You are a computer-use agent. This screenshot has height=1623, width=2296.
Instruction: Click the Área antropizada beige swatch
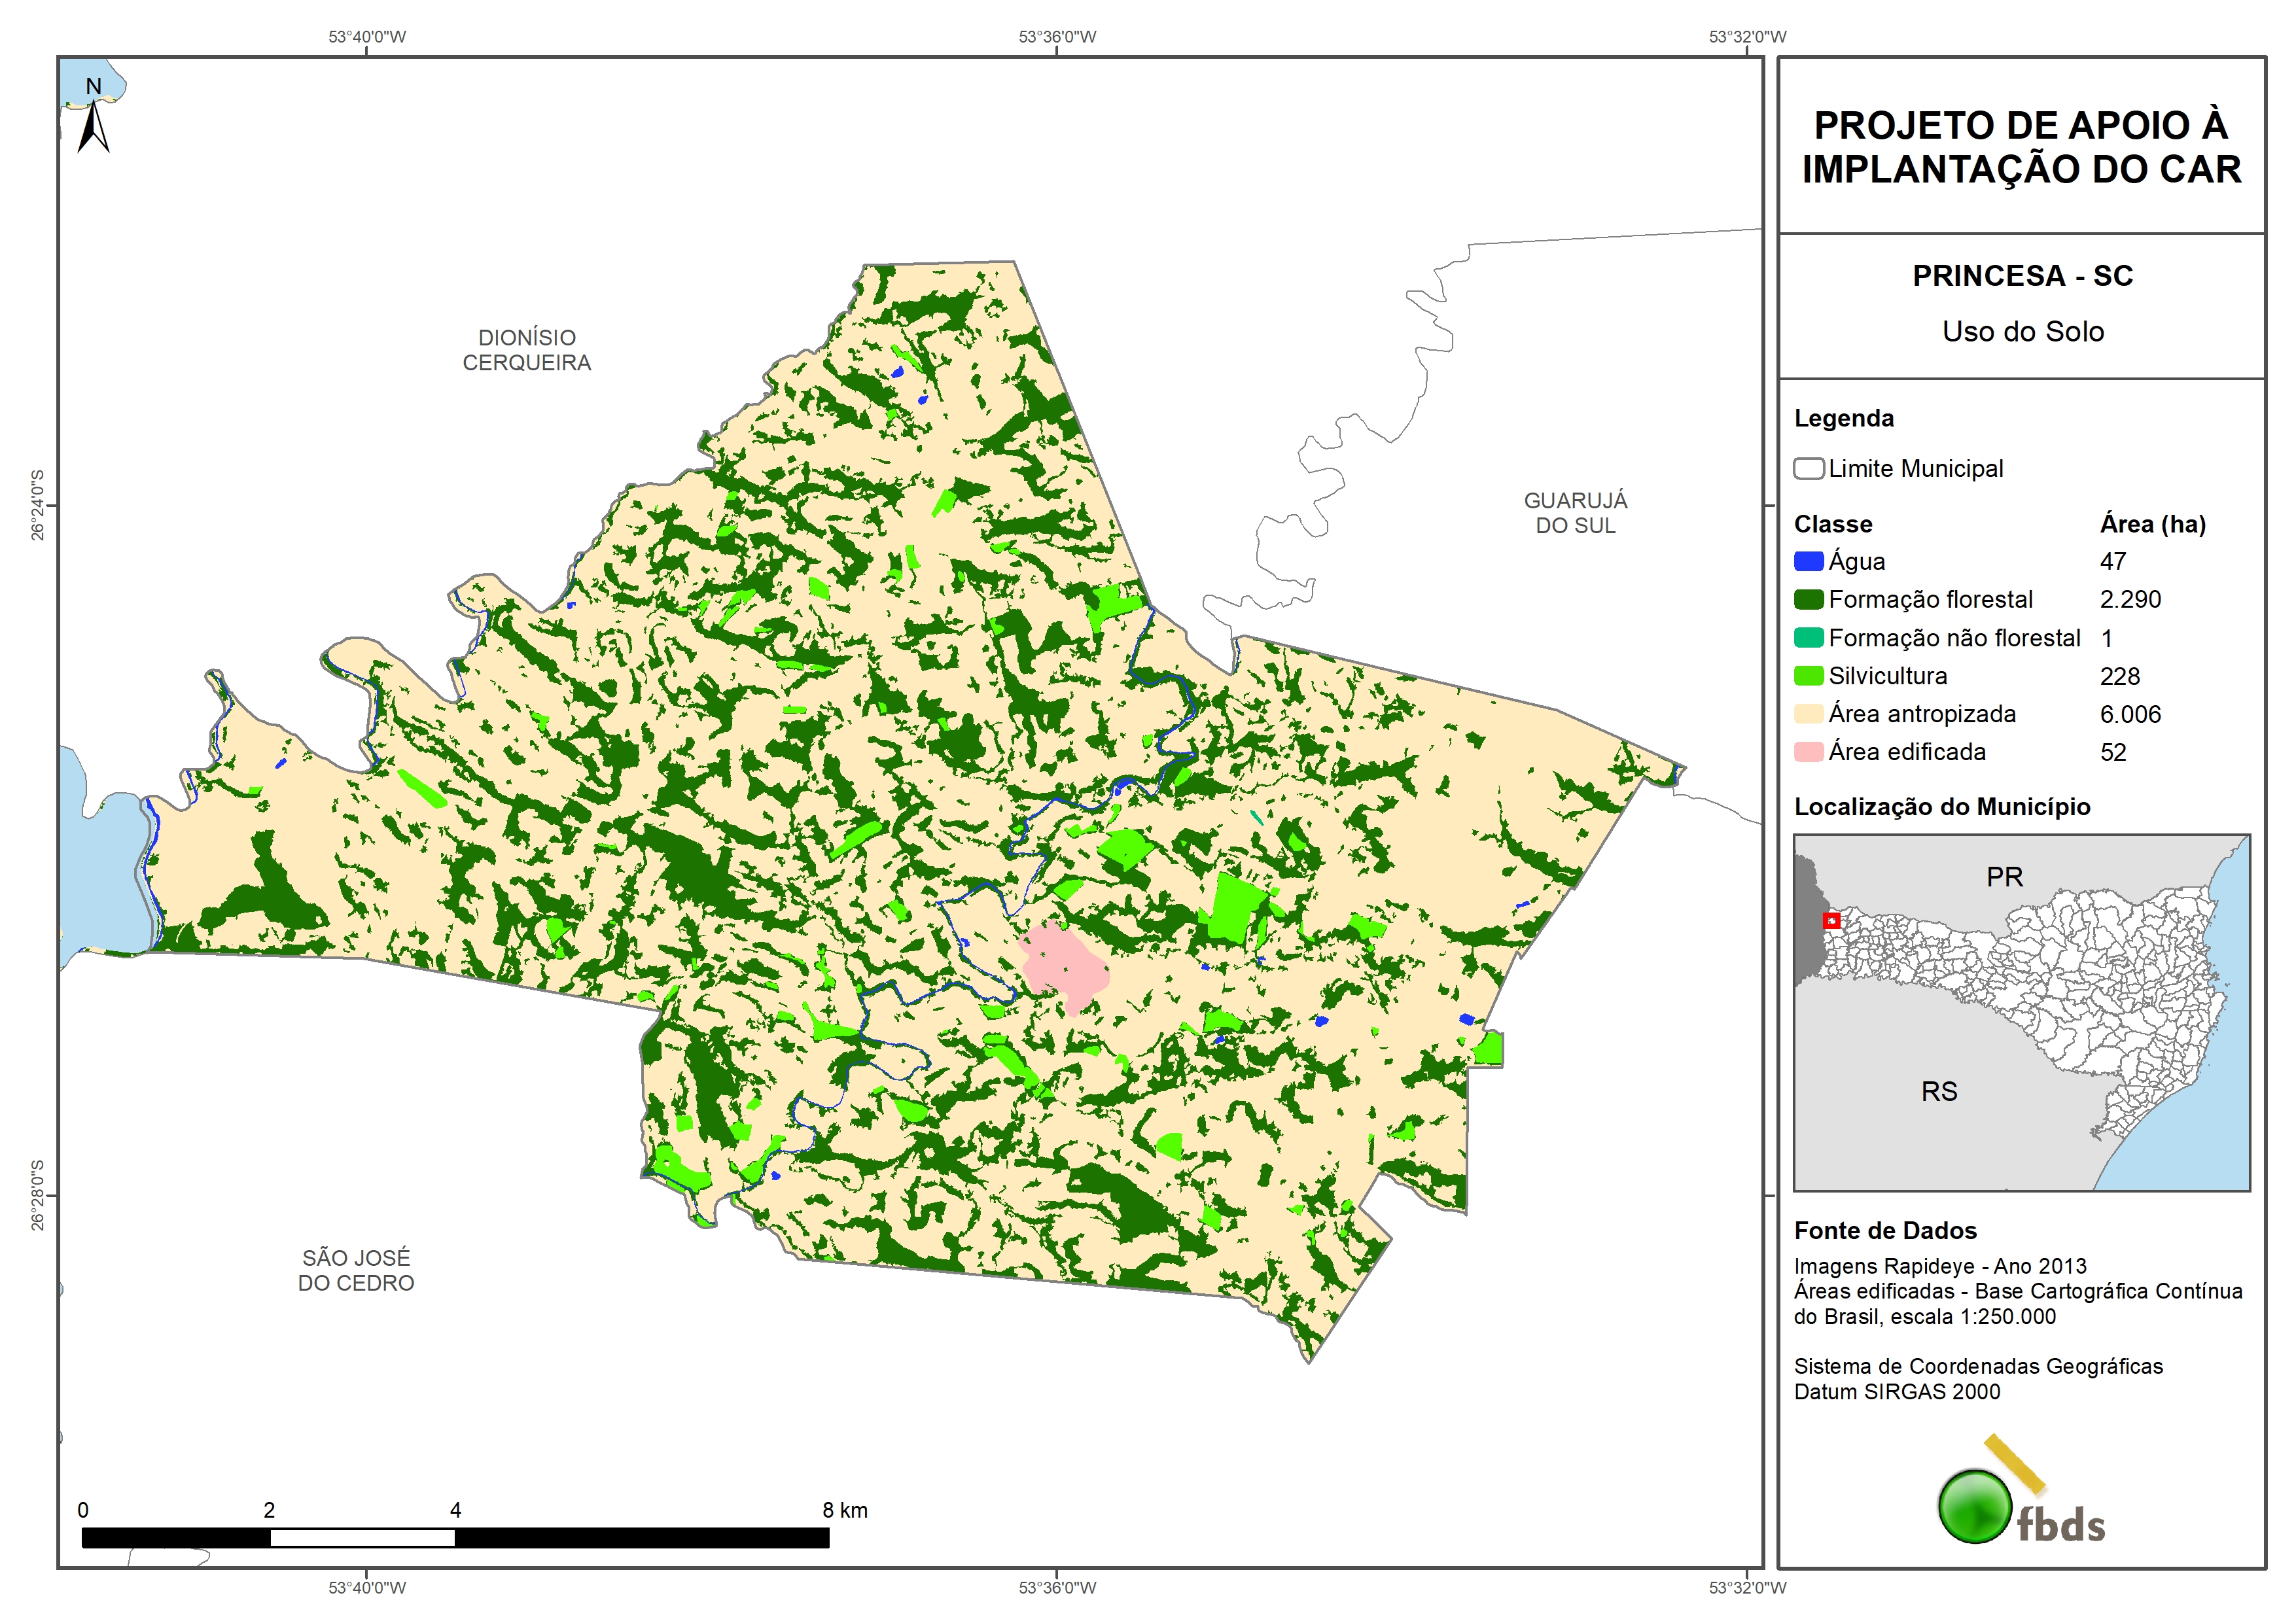pyautogui.click(x=1808, y=714)
